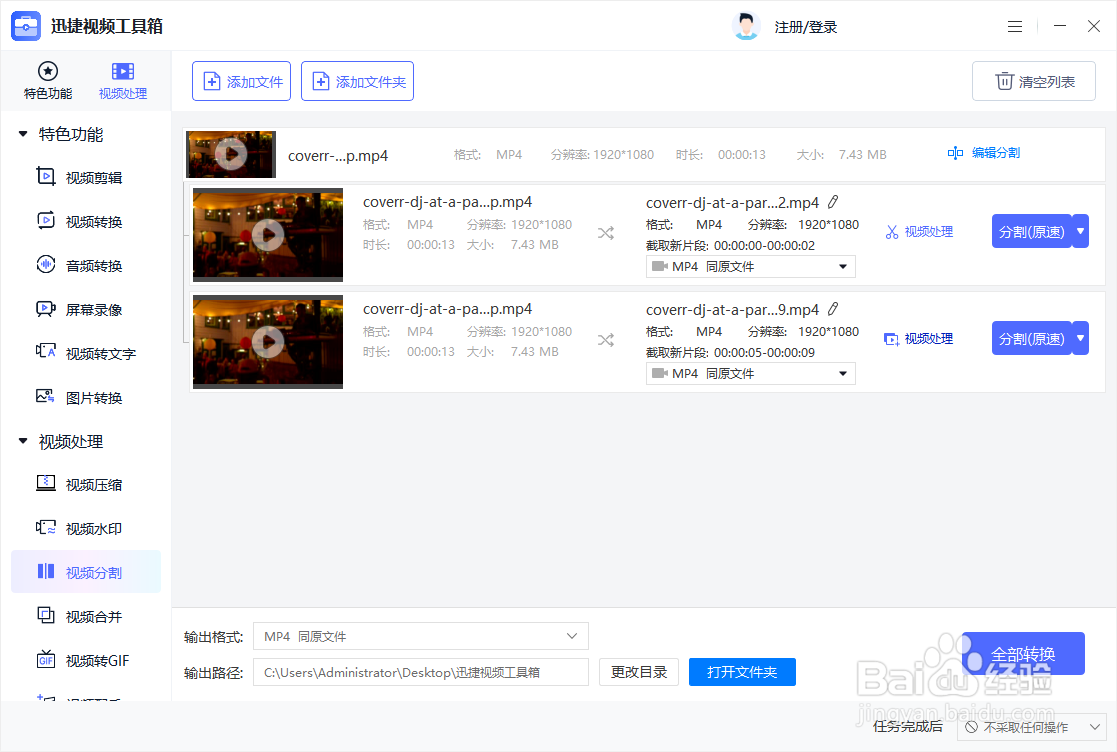This screenshot has width=1117, height=752.
Task: Click the 视频分割 icon
Action: click(46, 571)
